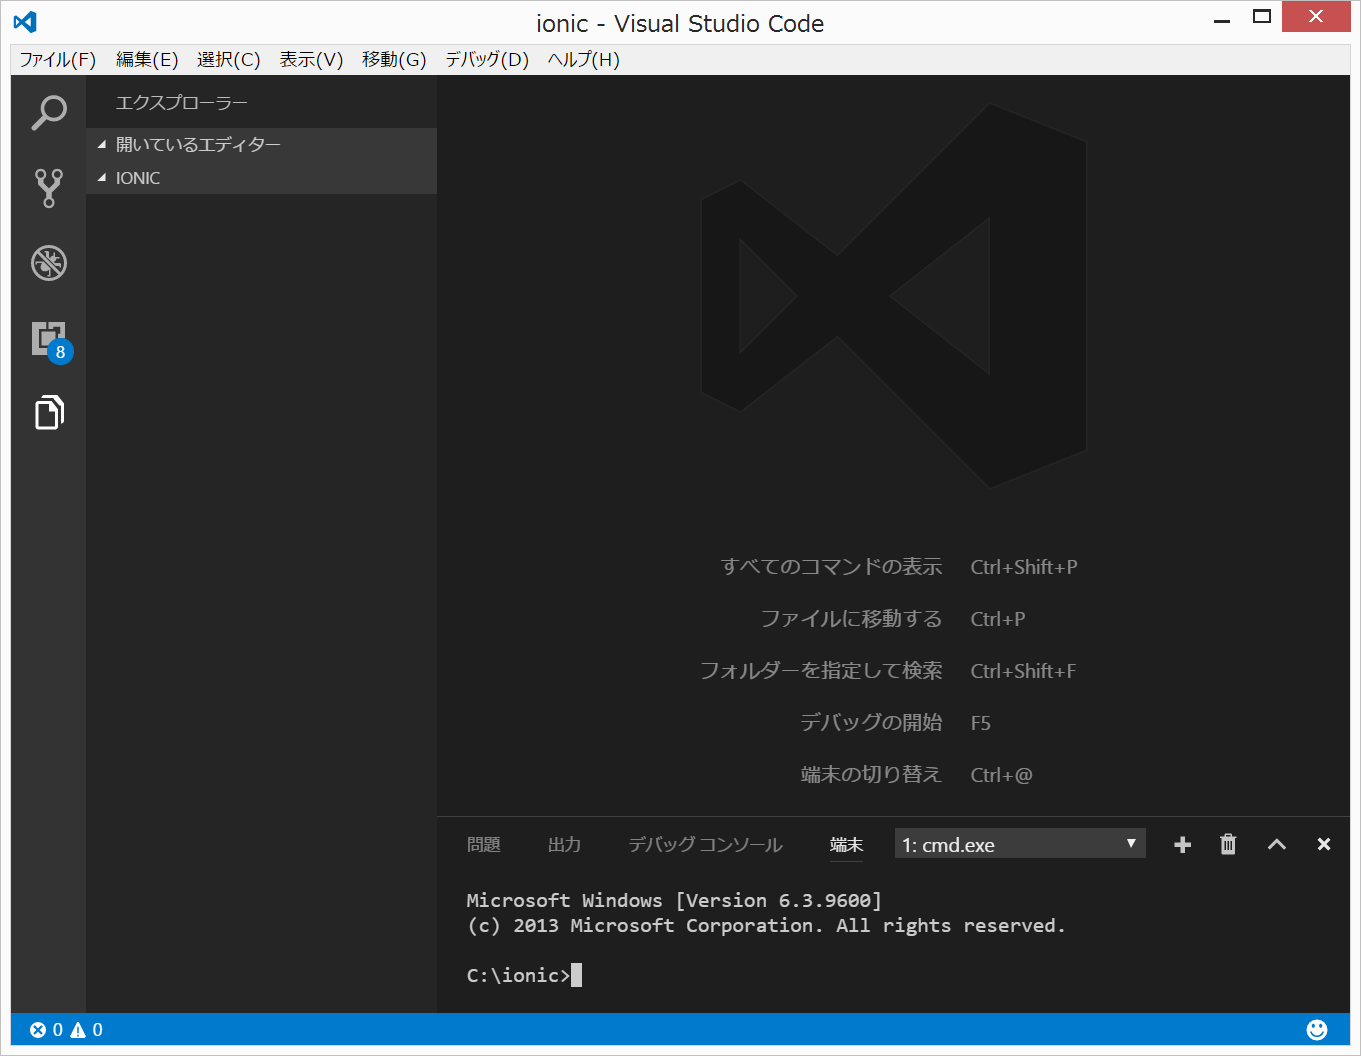
Task: Close the terminal panel with X
Action: click(x=1323, y=845)
